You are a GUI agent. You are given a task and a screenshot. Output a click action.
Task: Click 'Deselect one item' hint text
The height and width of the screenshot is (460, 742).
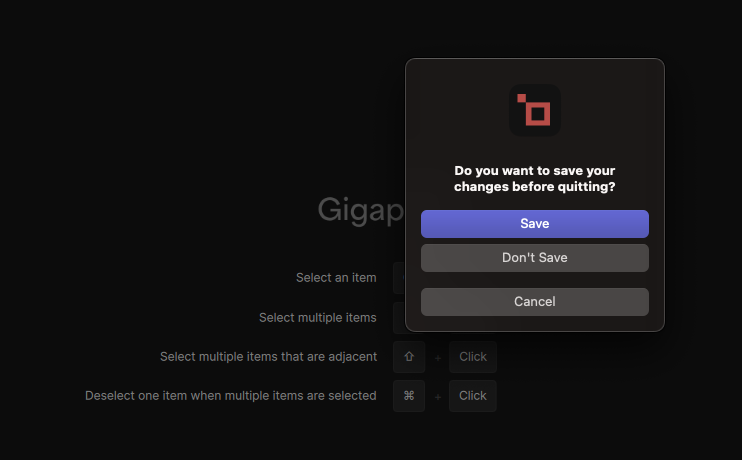pos(231,396)
